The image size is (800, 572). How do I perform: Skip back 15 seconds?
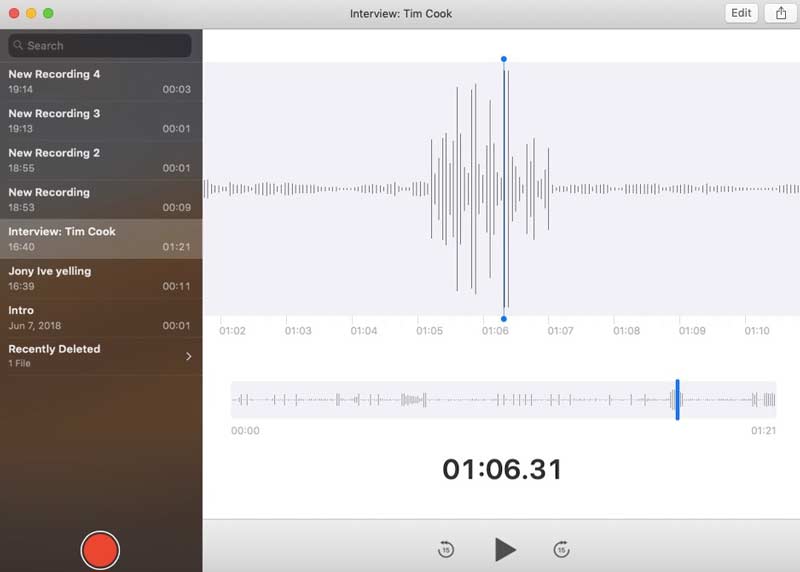pyautogui.click(x=446, y=549)
